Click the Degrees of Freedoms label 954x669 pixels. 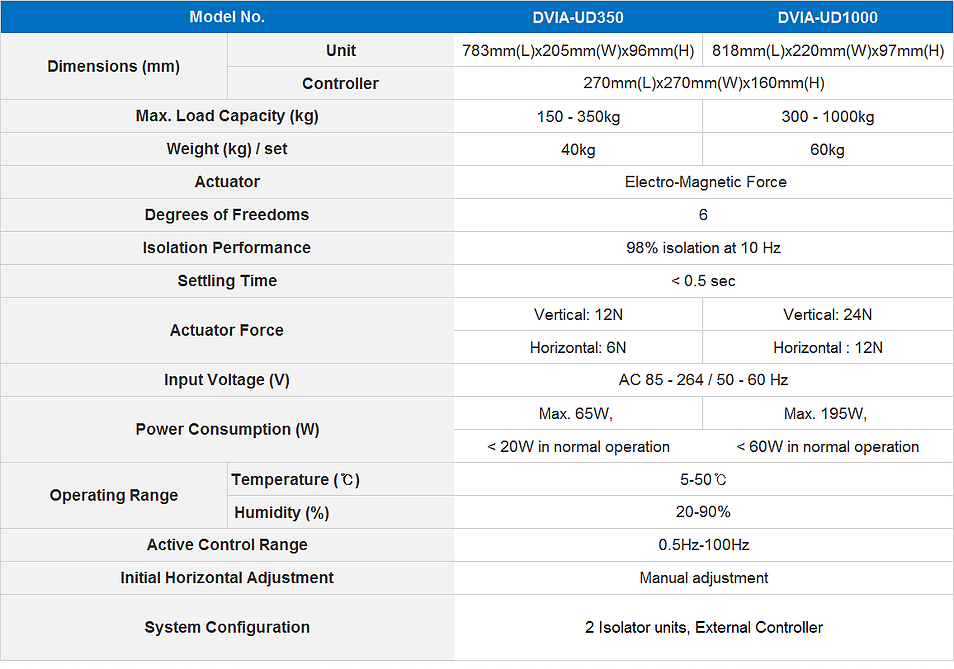[x=227, y=215]
